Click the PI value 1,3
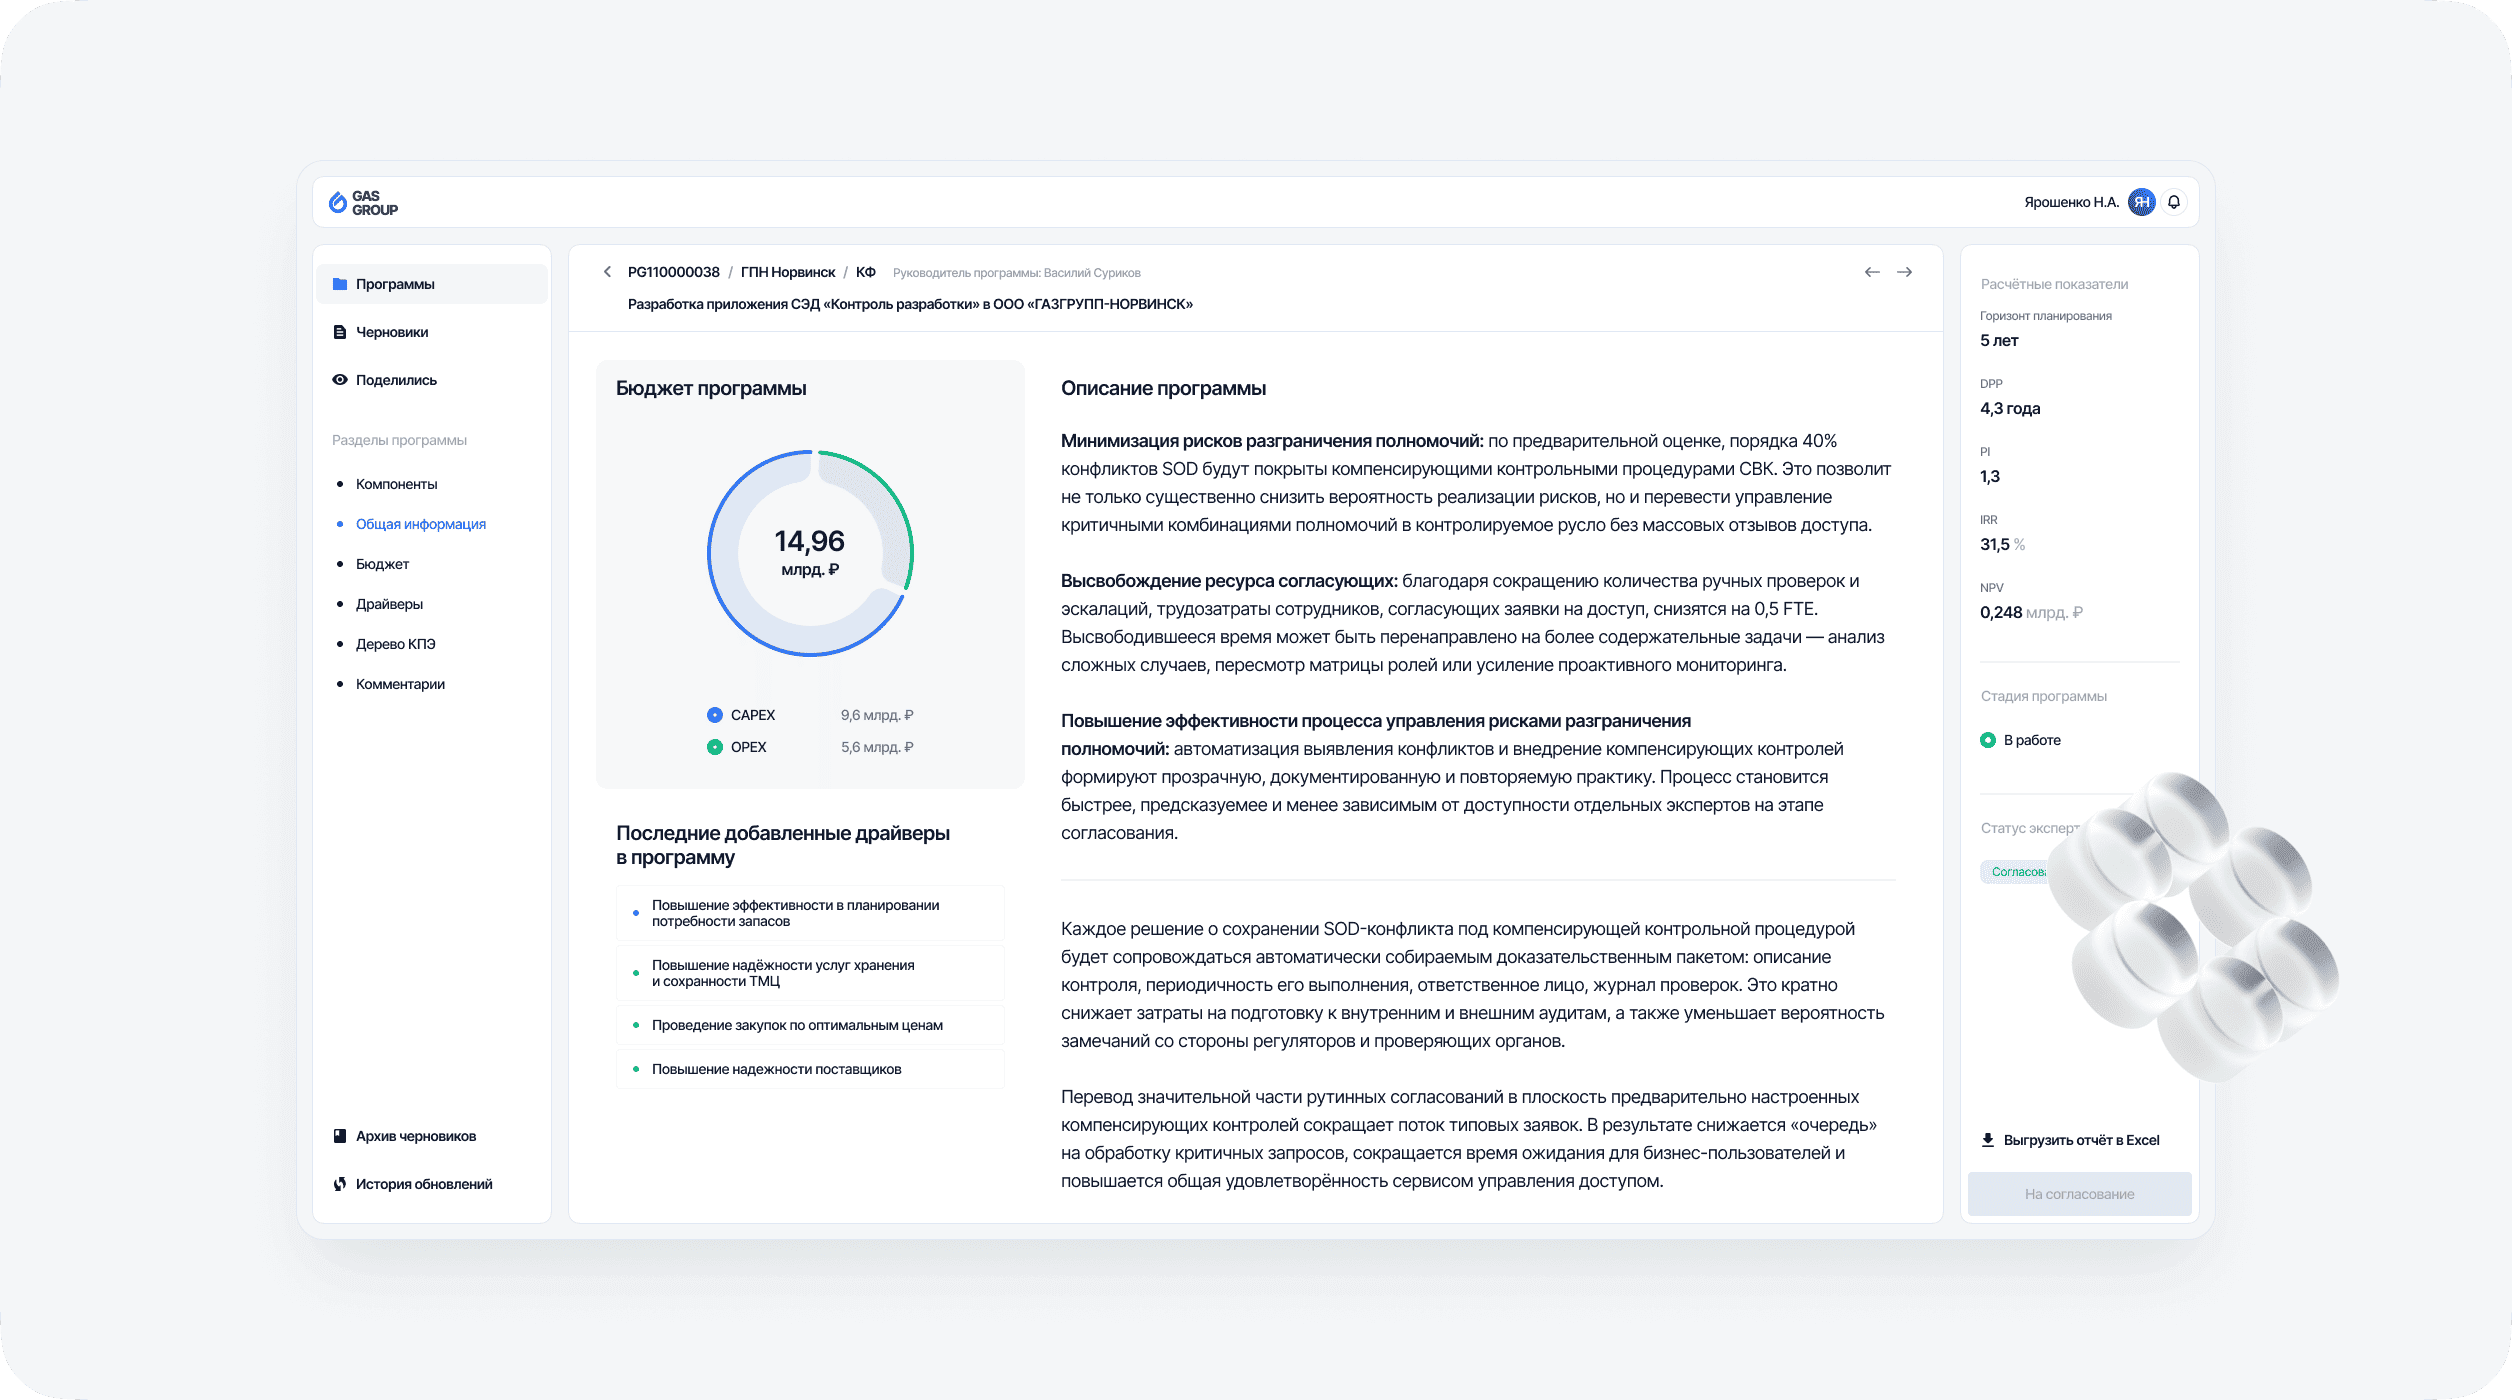Image resolution: width=2512 pixels, height=1400 pixels. [1990, 476]
